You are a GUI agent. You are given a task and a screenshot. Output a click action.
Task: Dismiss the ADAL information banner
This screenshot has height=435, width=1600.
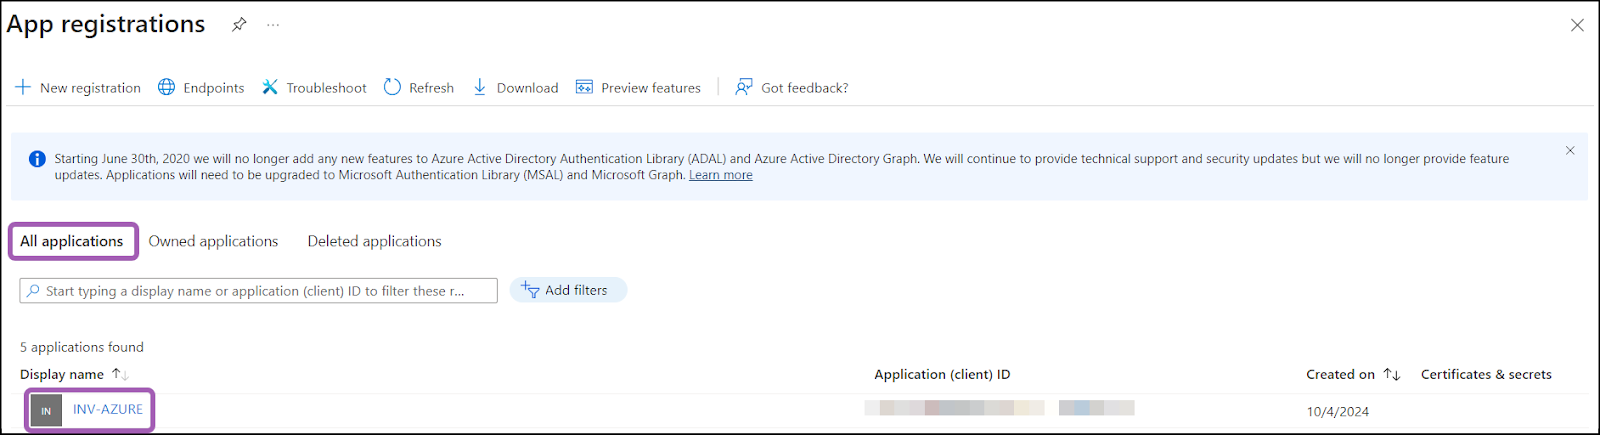[1570, 151]
